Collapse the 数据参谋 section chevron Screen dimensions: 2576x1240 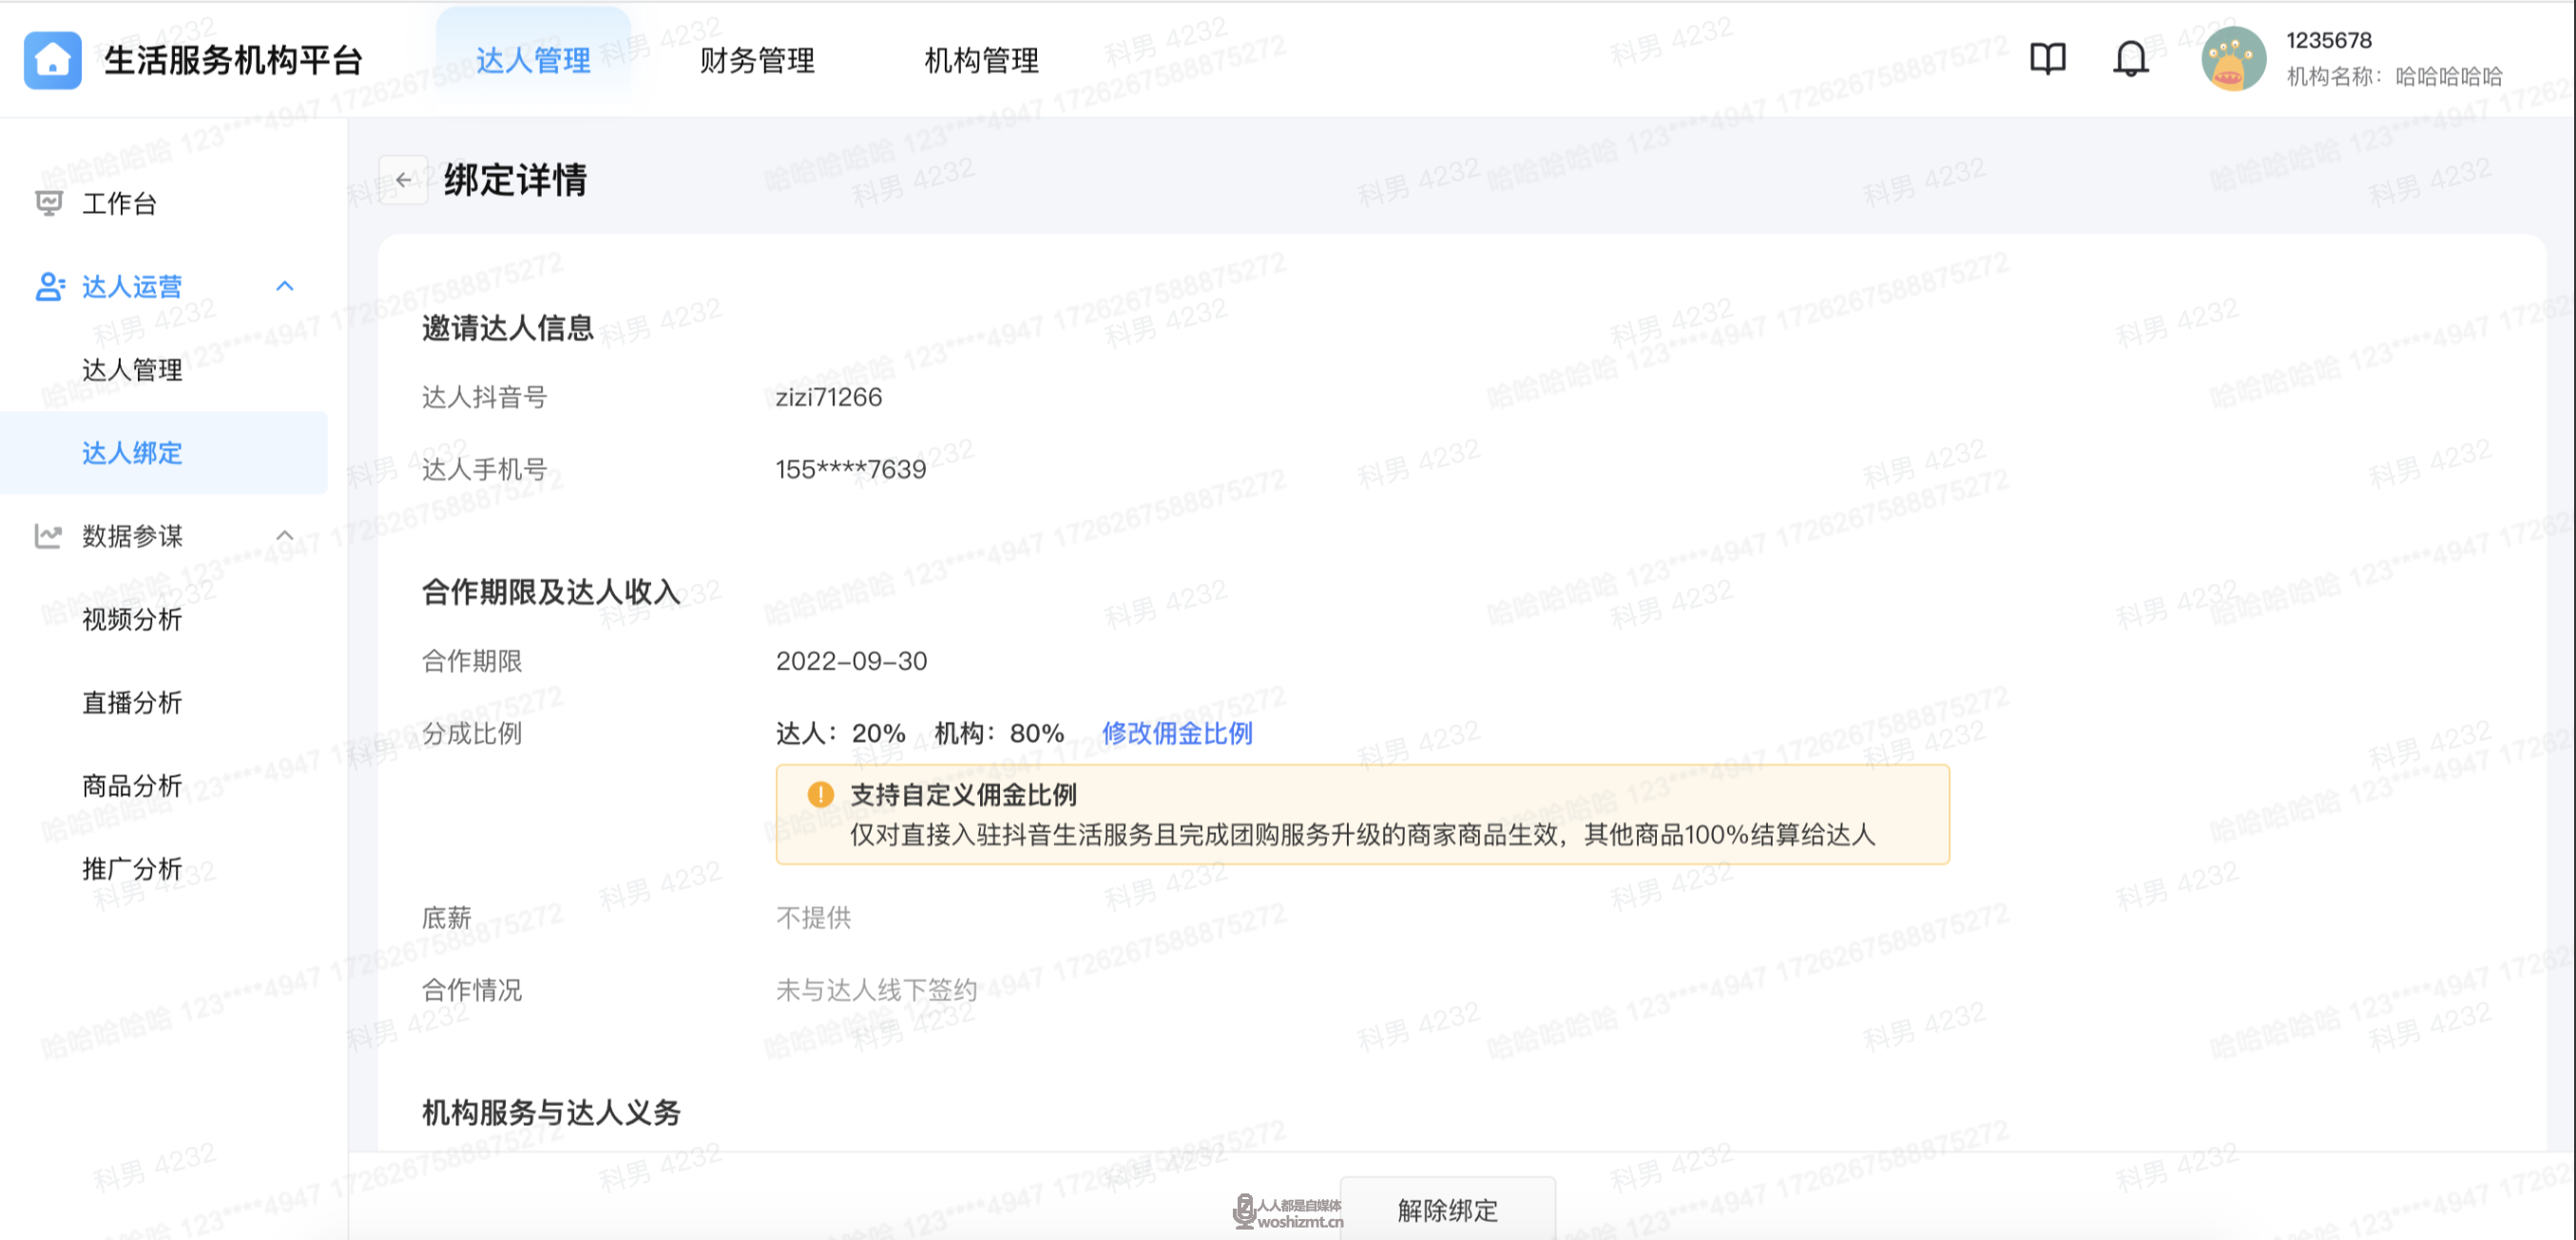coord(285,536)
